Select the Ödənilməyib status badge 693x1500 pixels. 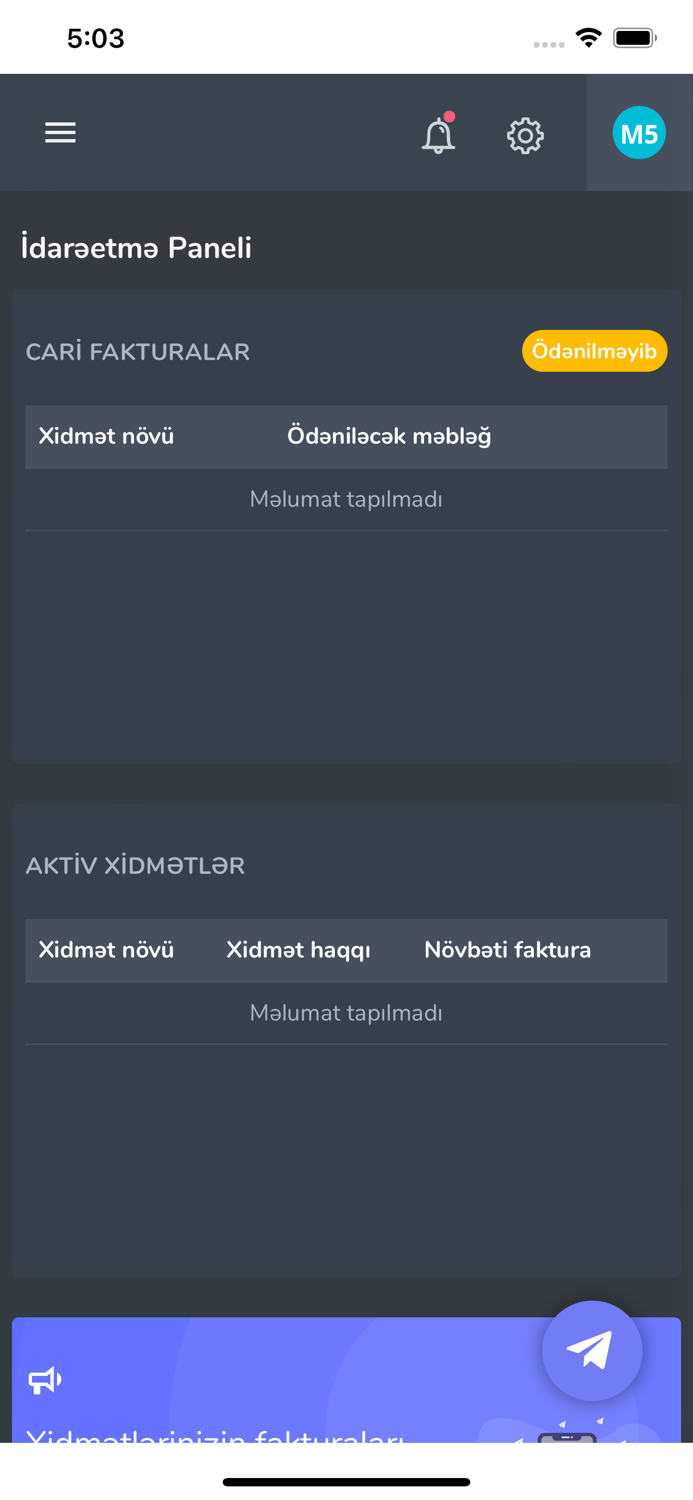click(594, 351)
